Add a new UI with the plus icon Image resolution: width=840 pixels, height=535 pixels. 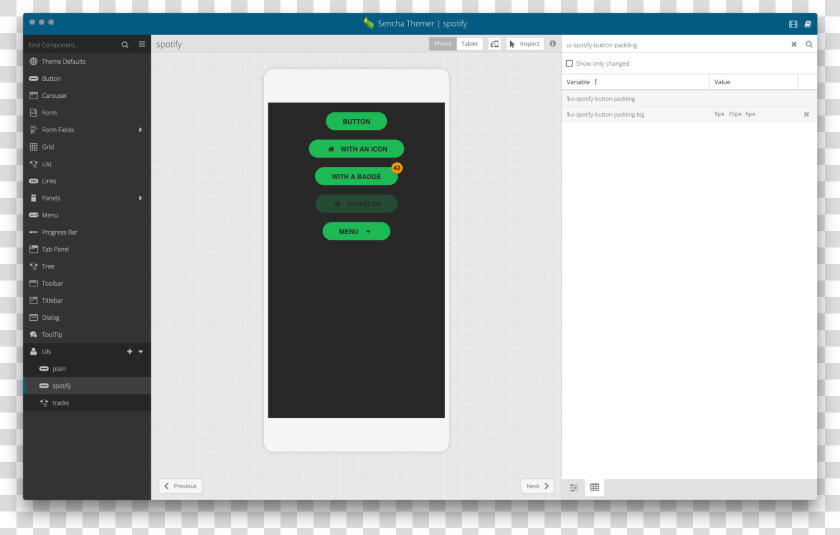(x=129, y=352)
